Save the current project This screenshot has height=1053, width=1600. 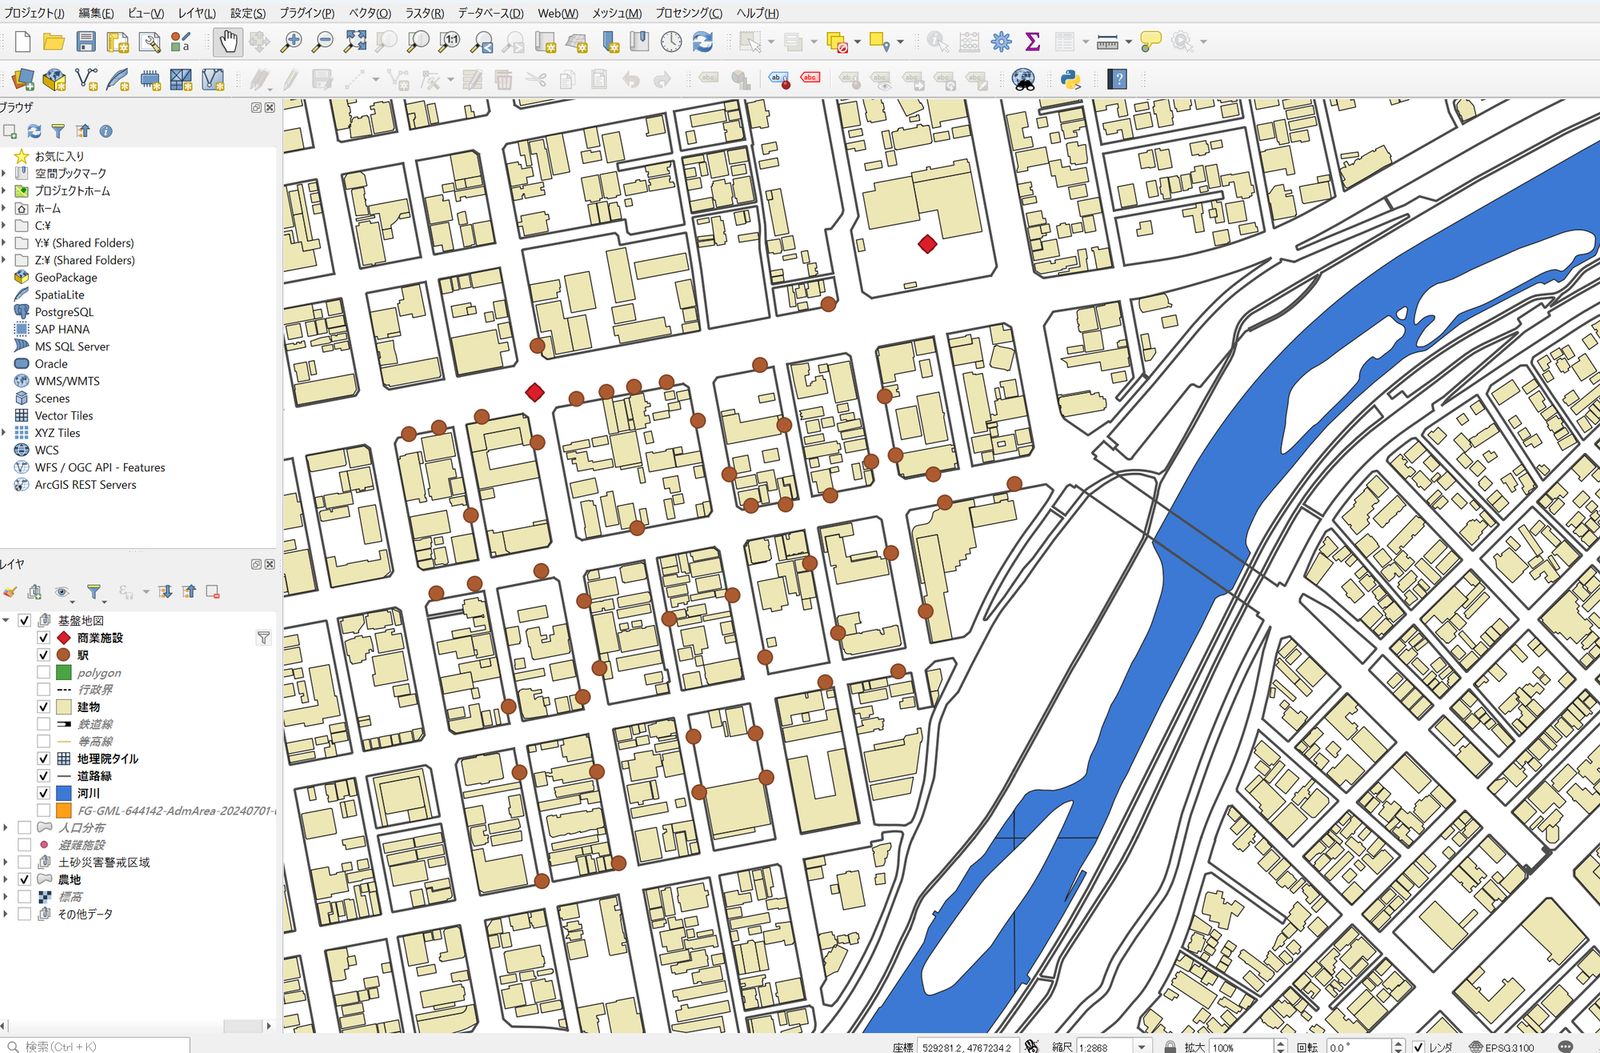click(86, 42)
